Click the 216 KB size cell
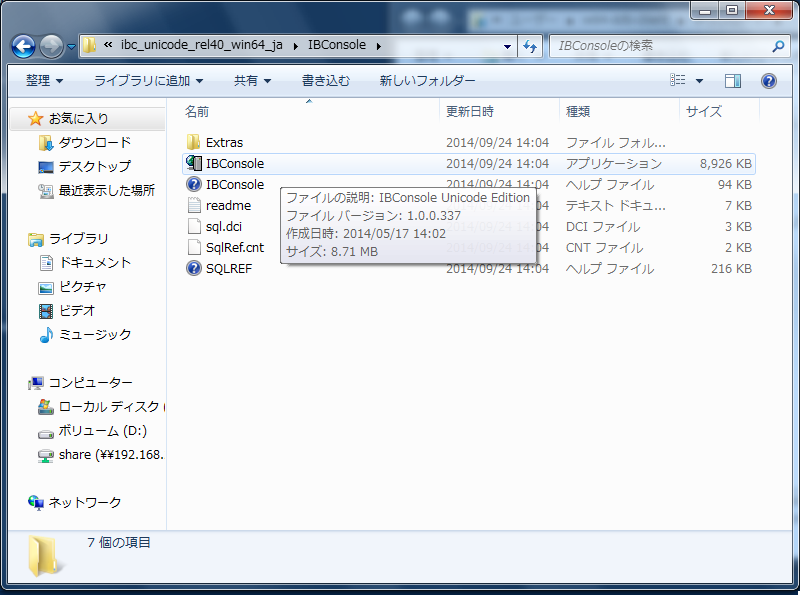This screenshot has height=595, width=800. 731,268
